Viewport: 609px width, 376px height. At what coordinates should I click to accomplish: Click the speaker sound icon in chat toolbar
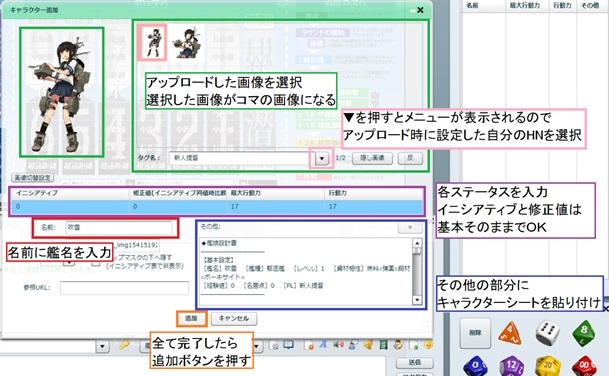[x=338, y=345]
